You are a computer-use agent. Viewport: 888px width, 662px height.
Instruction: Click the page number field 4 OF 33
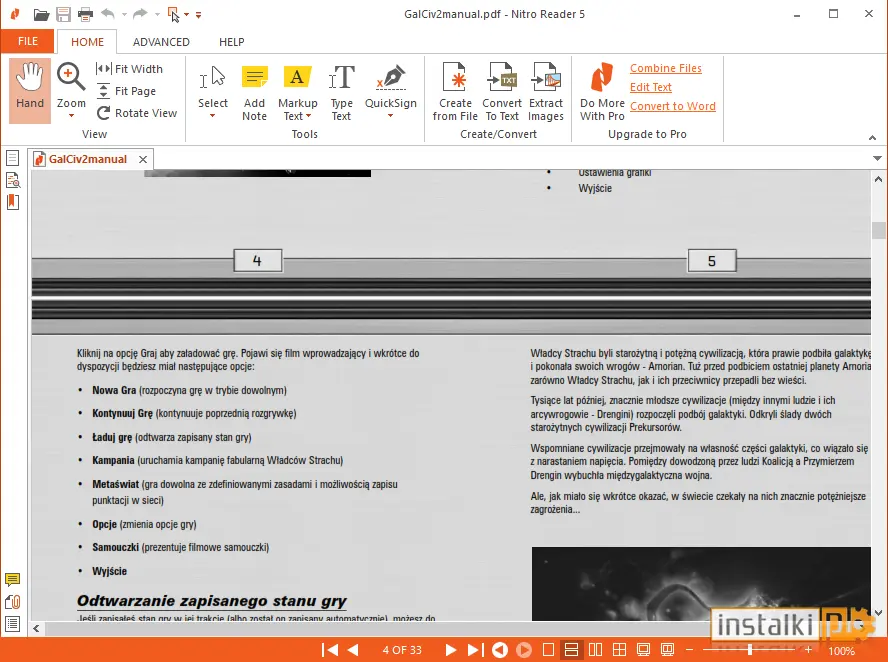[402, 650]
